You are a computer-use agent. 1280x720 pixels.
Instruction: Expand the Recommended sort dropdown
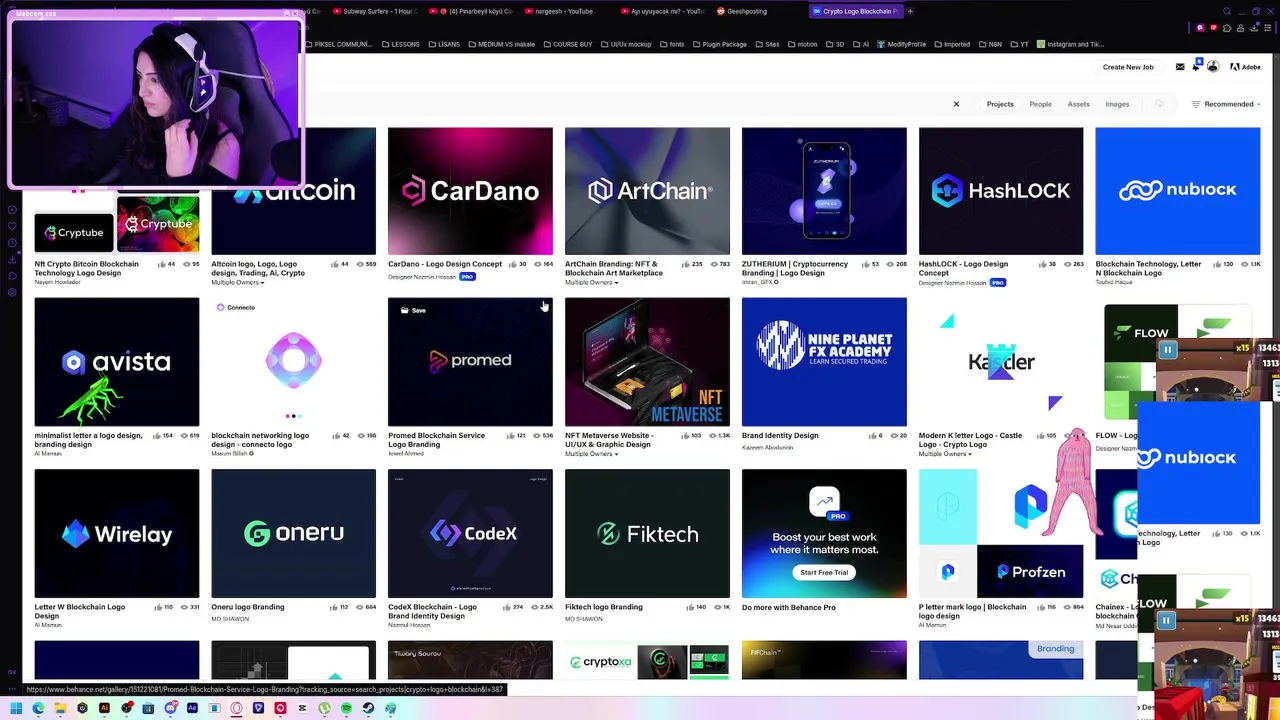1233,104
